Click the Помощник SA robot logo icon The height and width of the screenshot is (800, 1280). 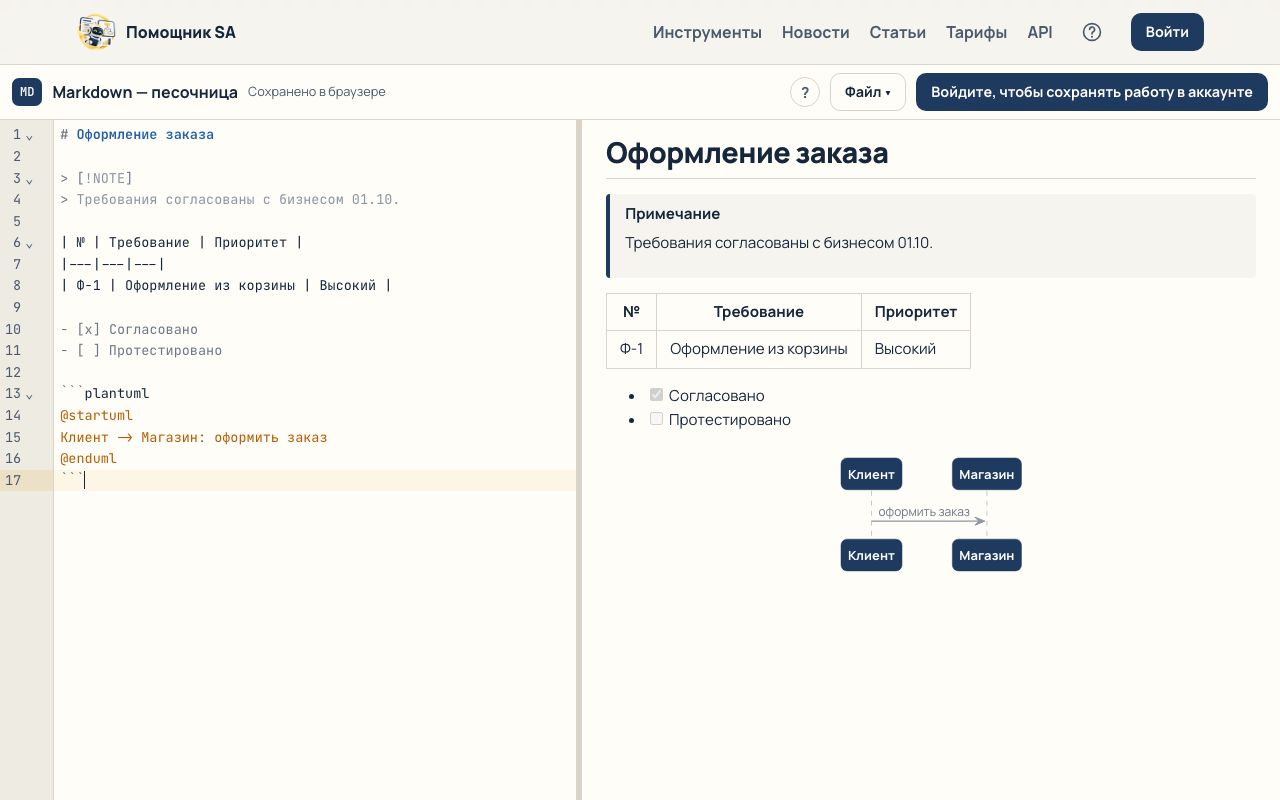coord(97,32)
